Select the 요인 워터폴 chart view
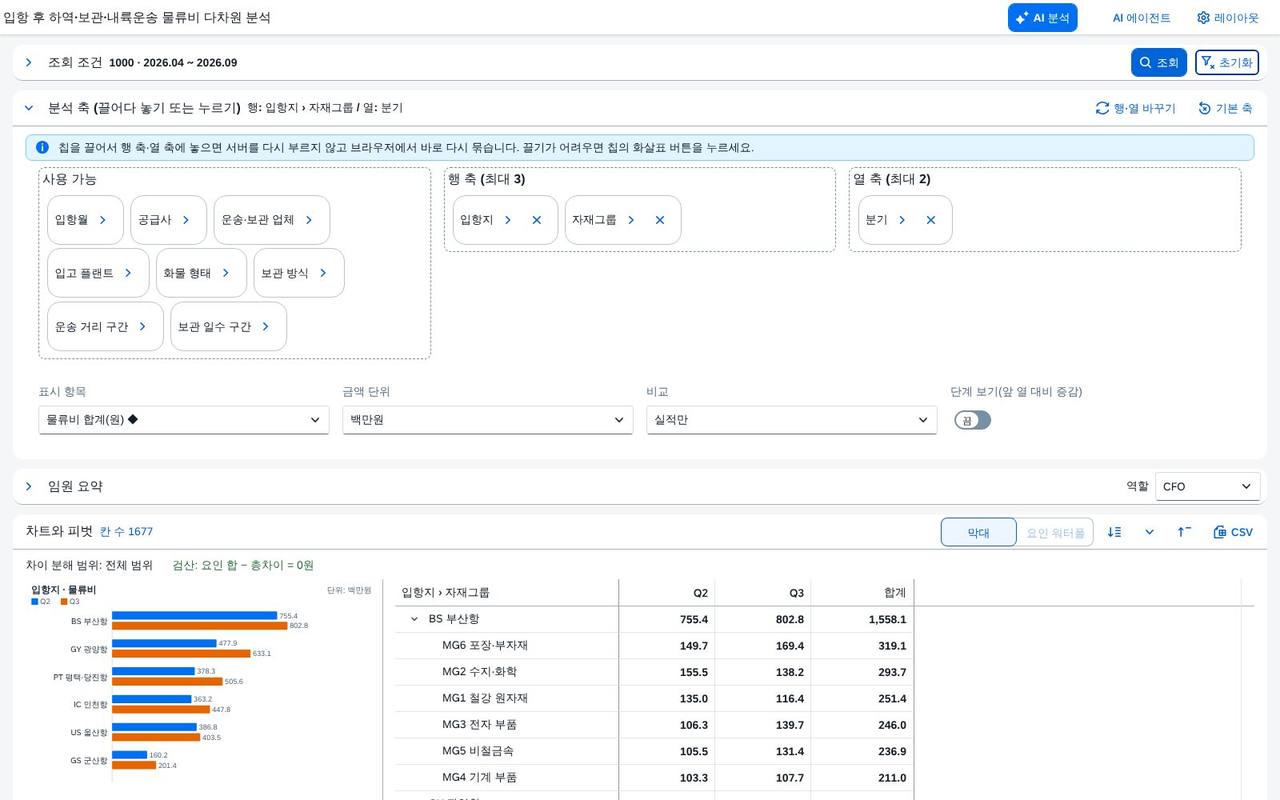1280x800 pixels. 1055,532
